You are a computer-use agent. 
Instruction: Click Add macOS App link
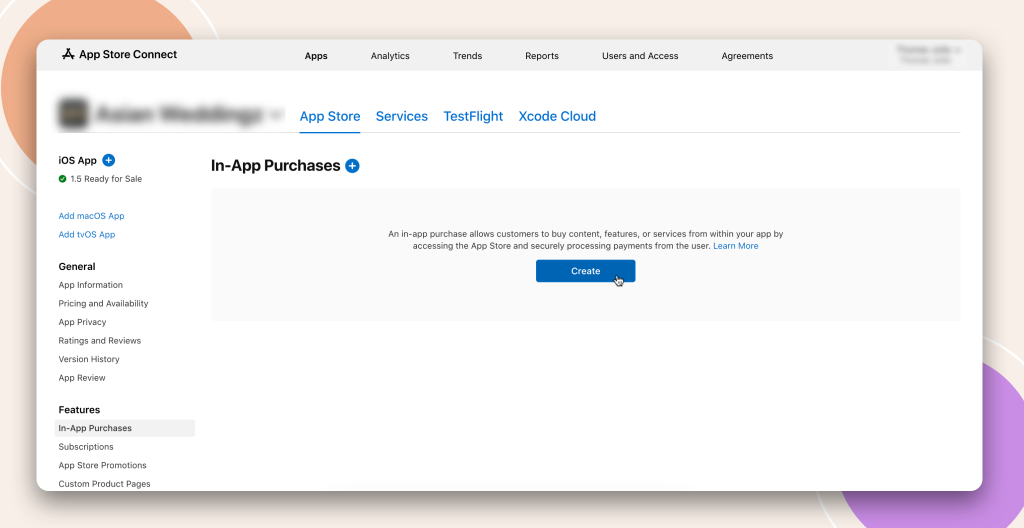[x=91, y=216]
